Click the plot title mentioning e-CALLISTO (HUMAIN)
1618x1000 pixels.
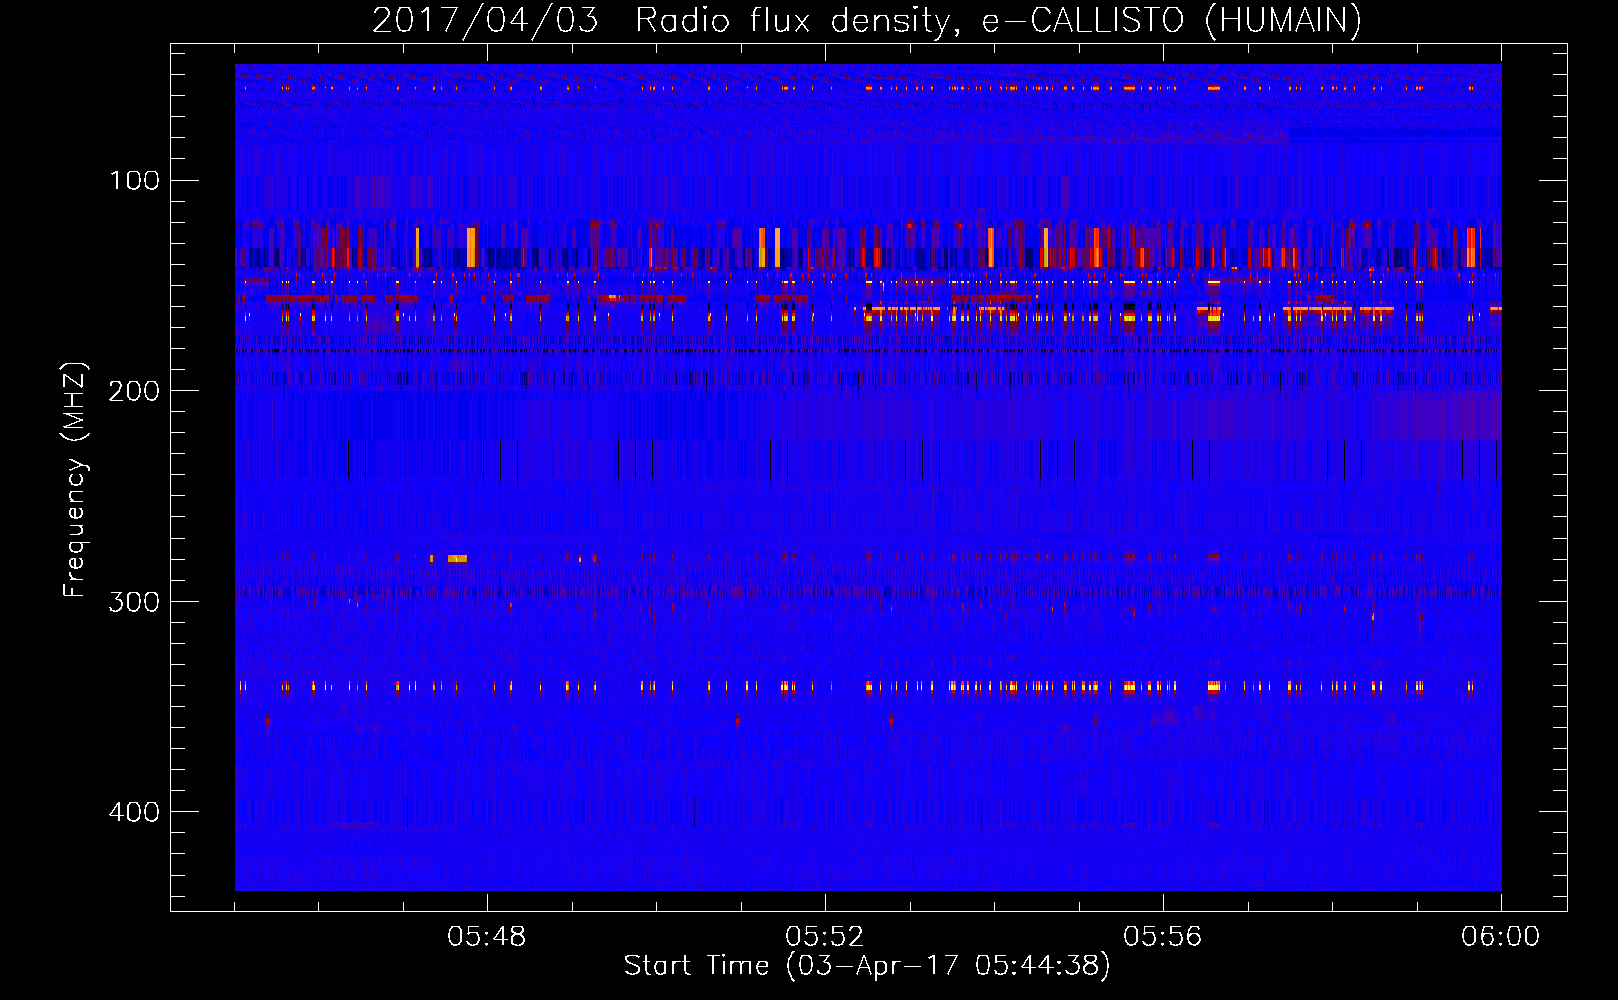(x=867, y=20)
